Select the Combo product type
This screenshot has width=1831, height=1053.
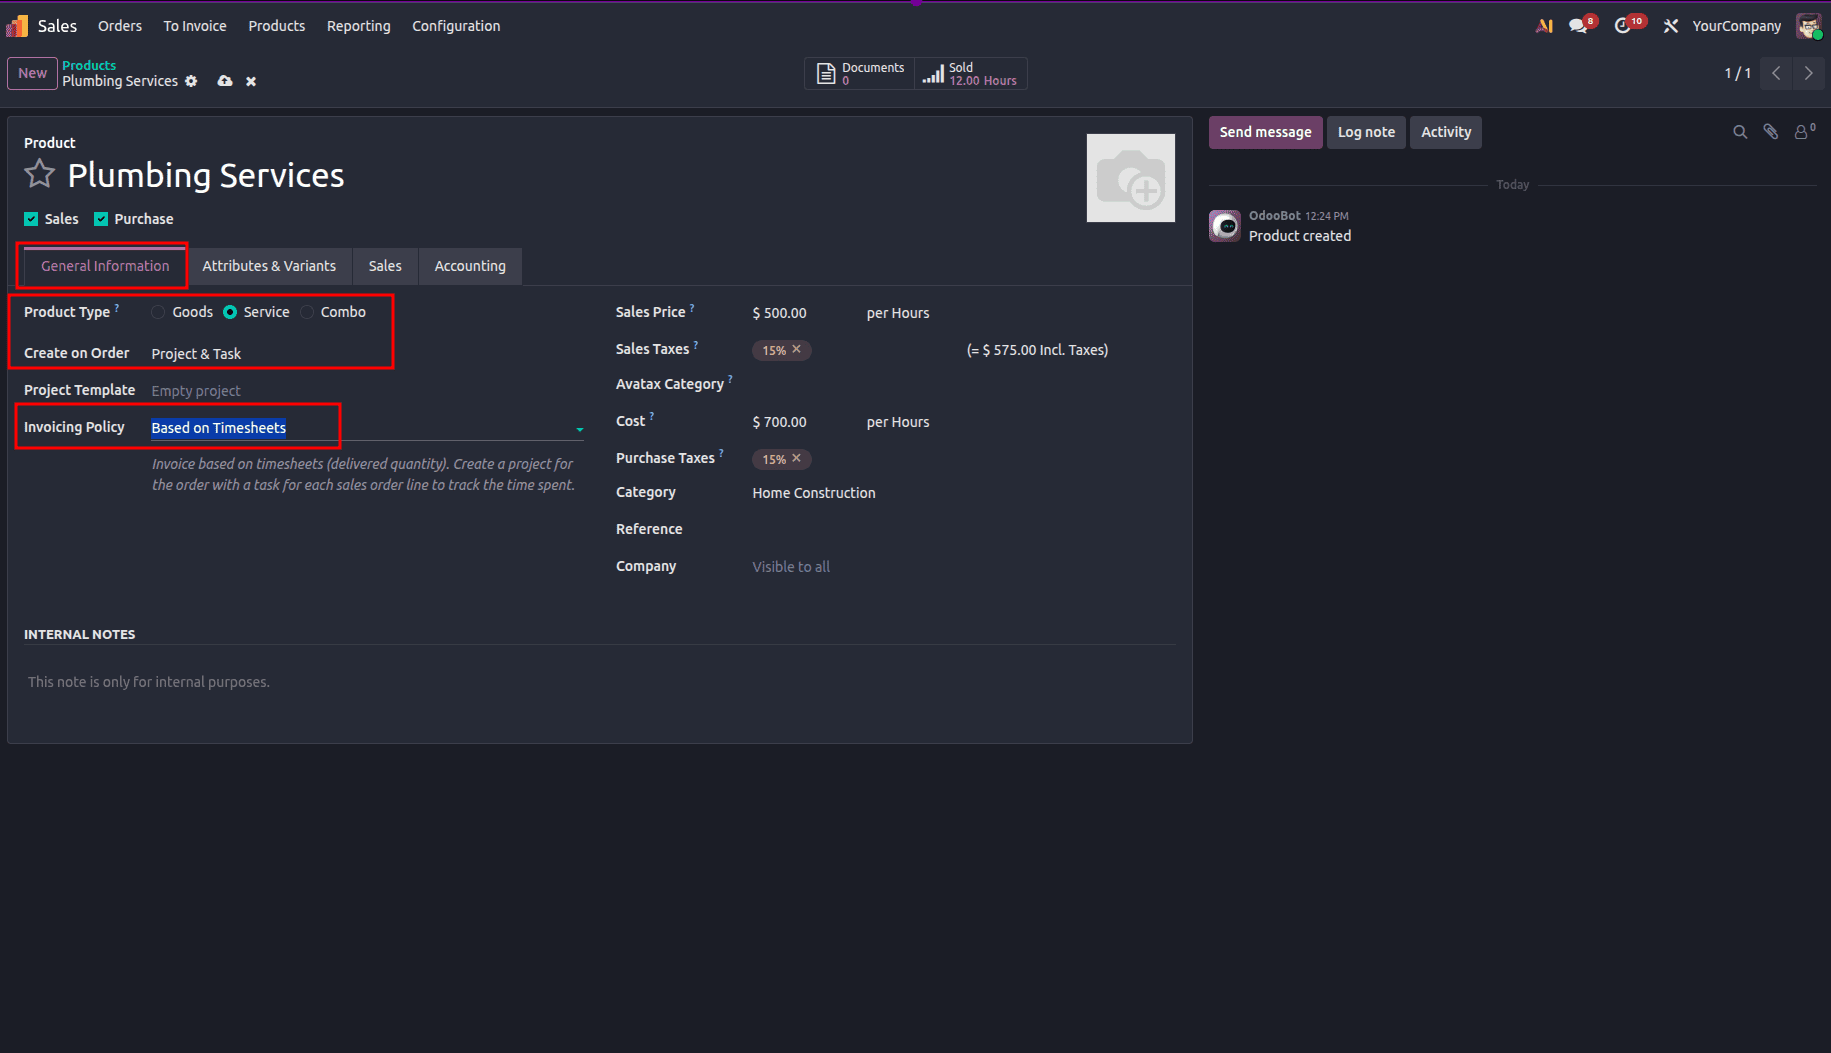pyautogui.click(x=307, y=312)
